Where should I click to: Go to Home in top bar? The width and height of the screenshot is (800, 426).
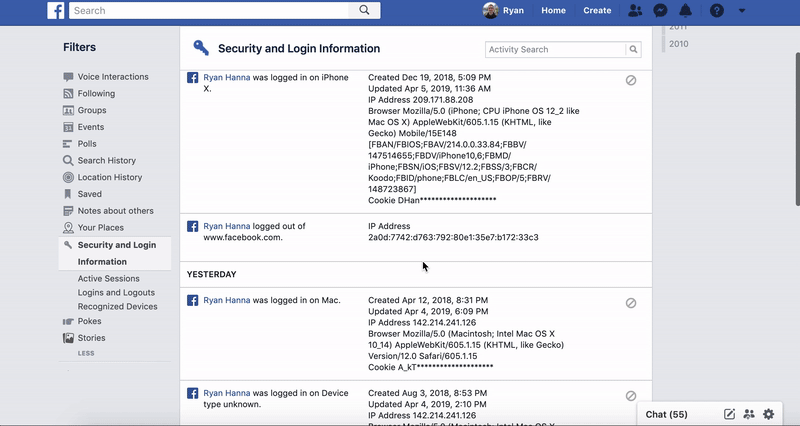click(554, 10)
